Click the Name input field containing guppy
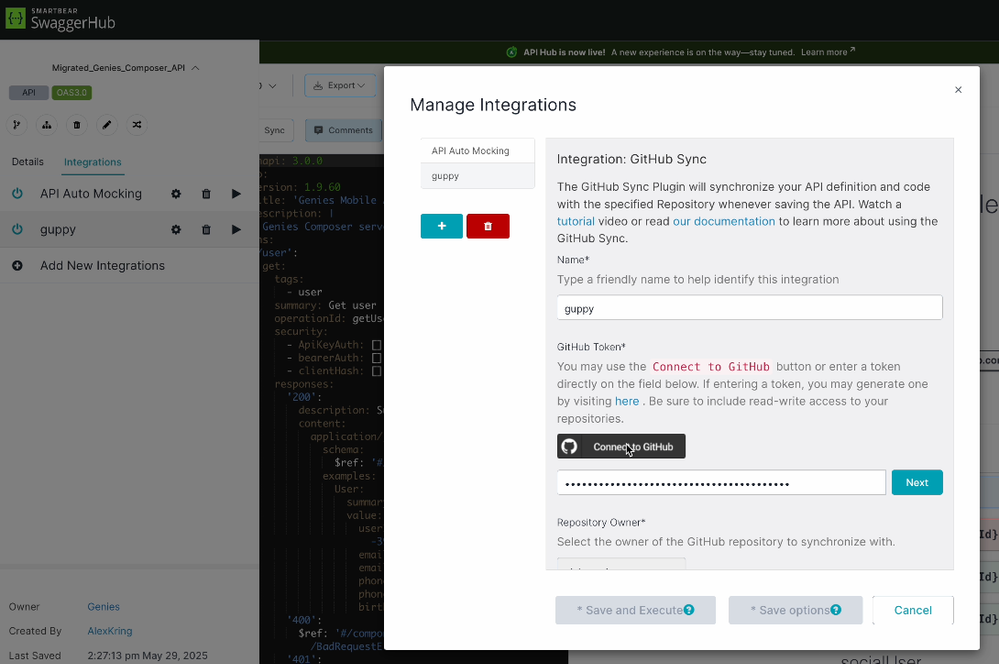Viewport: 999px width, 664px height. coord(749,308)
